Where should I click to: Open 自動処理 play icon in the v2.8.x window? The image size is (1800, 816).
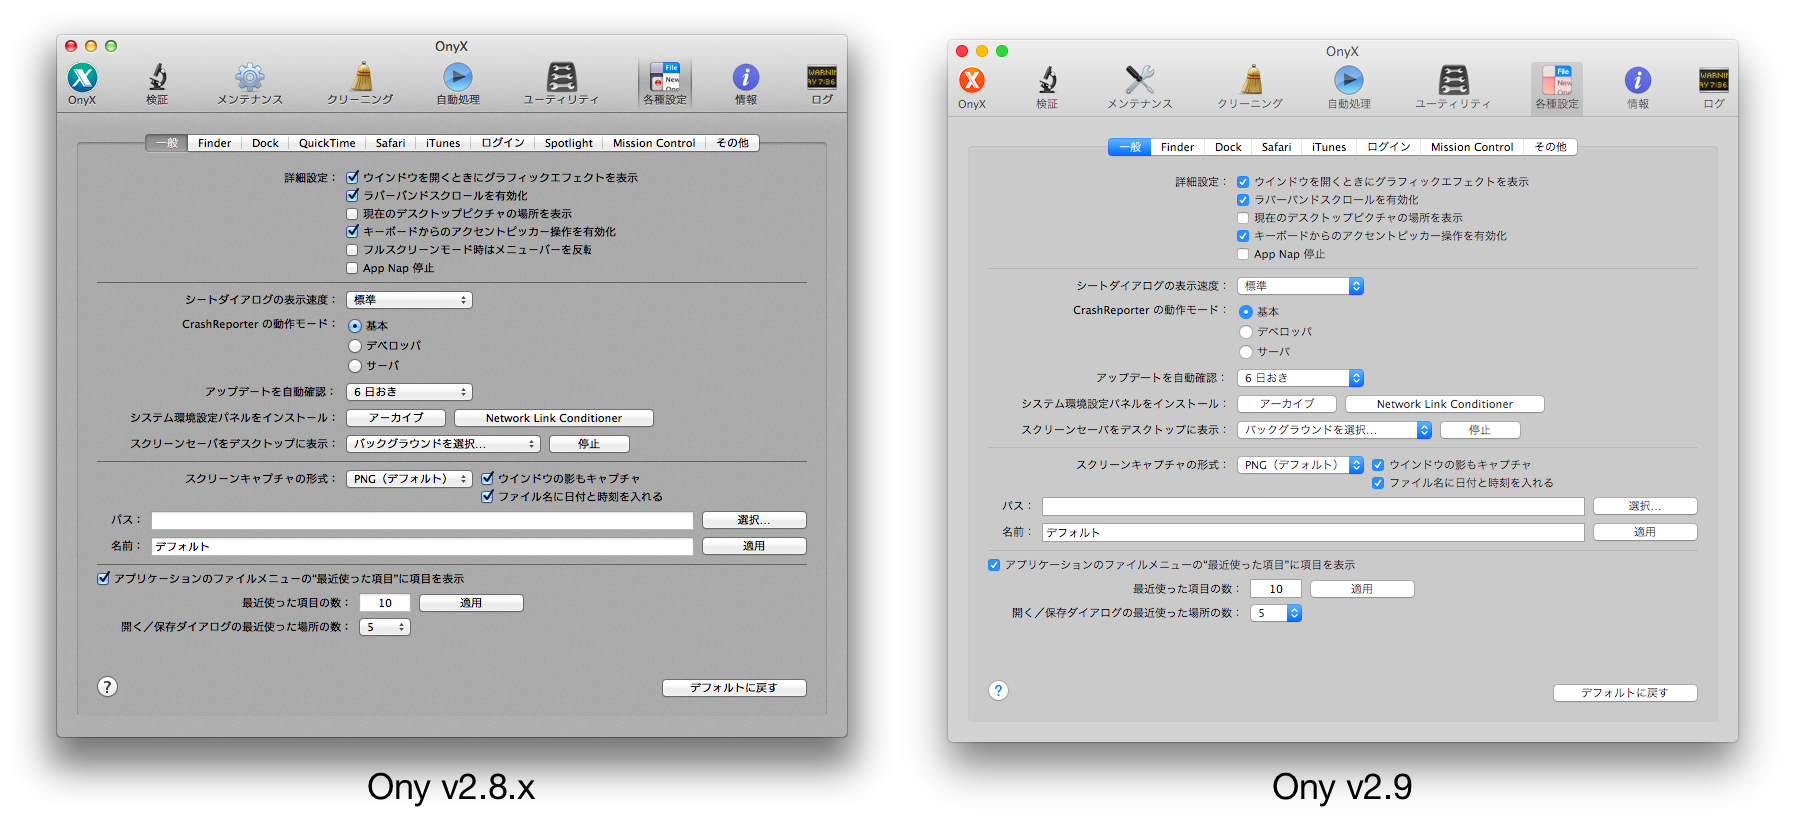(458, 77)
